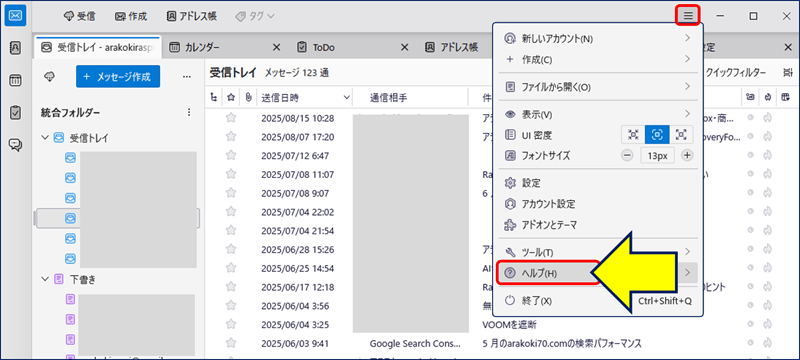This screenshot has height=360, width=800.
Task: Sort by the star column header
Action: click(231, 97)
